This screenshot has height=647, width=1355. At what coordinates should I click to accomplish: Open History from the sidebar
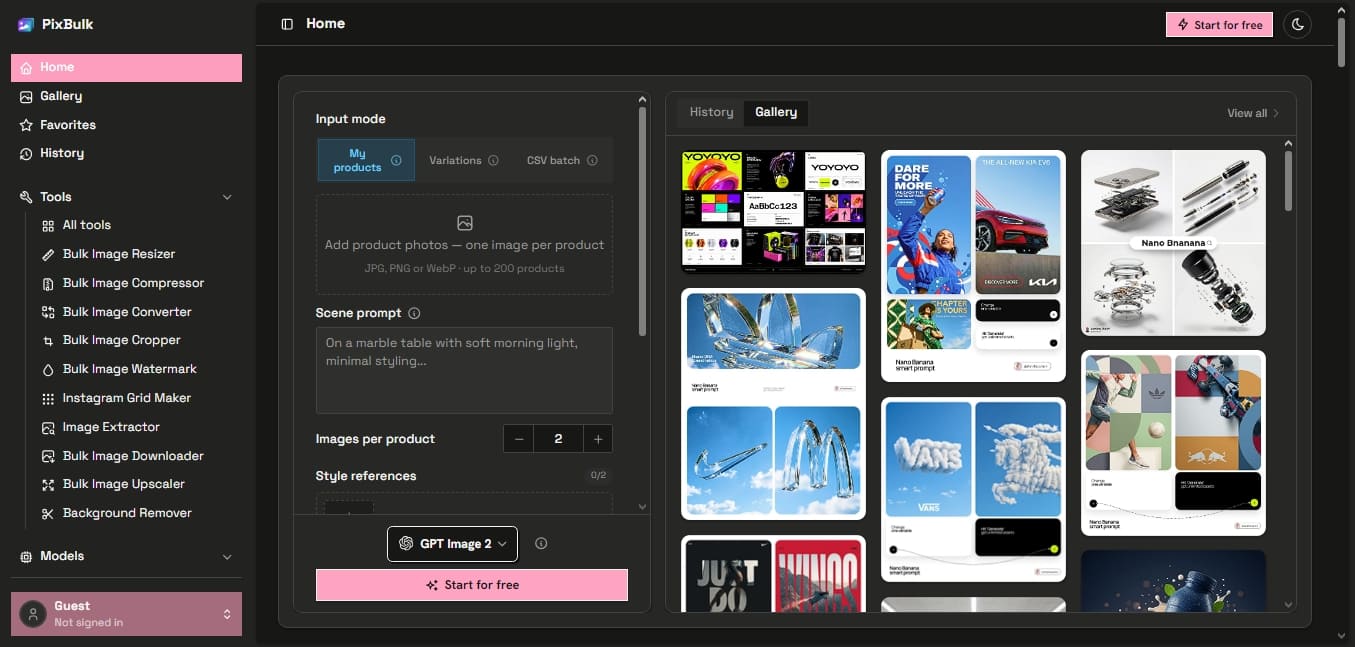click(126, 153)
